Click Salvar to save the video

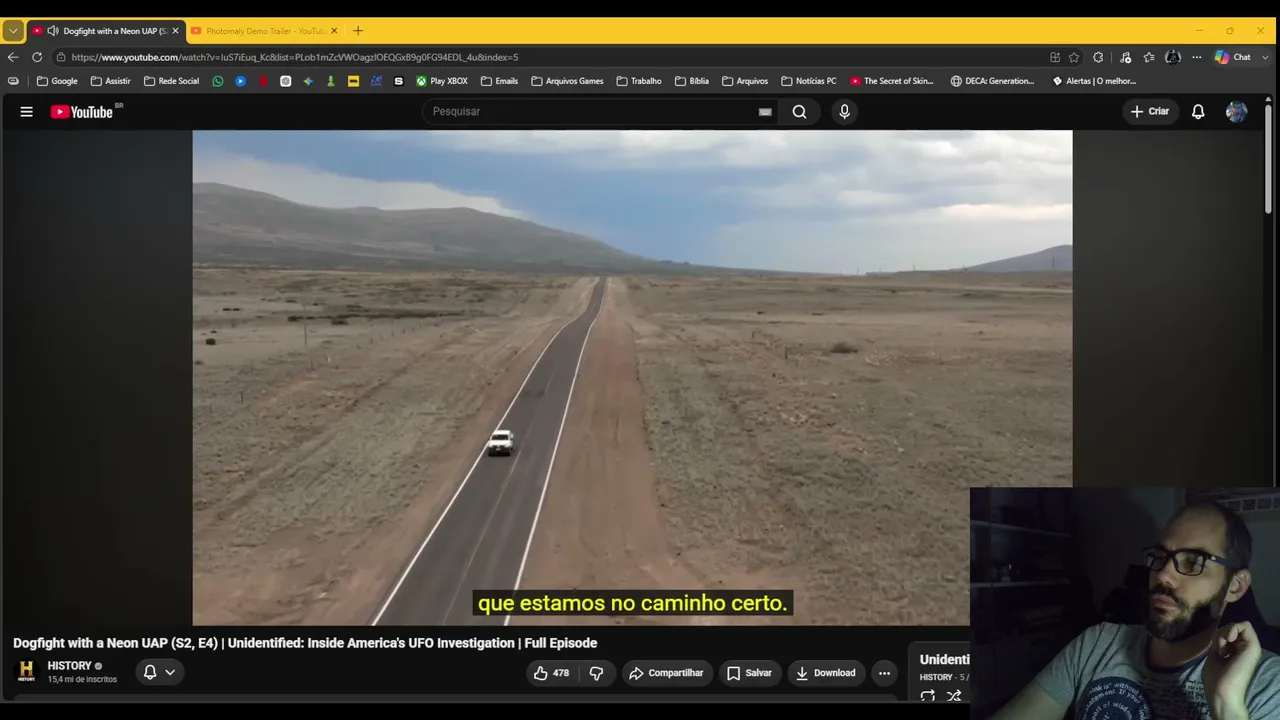pyautogui.click(x=749, y=673)
